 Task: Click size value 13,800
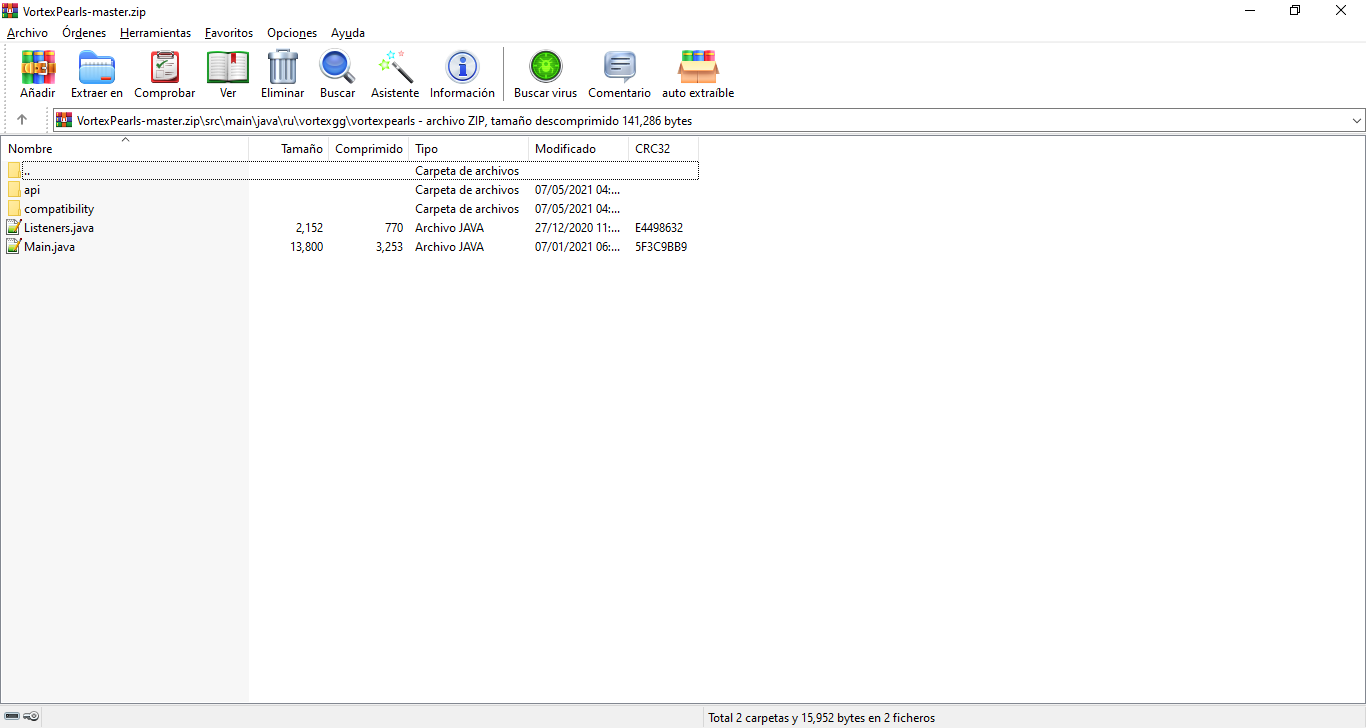[x=306, y=247]
